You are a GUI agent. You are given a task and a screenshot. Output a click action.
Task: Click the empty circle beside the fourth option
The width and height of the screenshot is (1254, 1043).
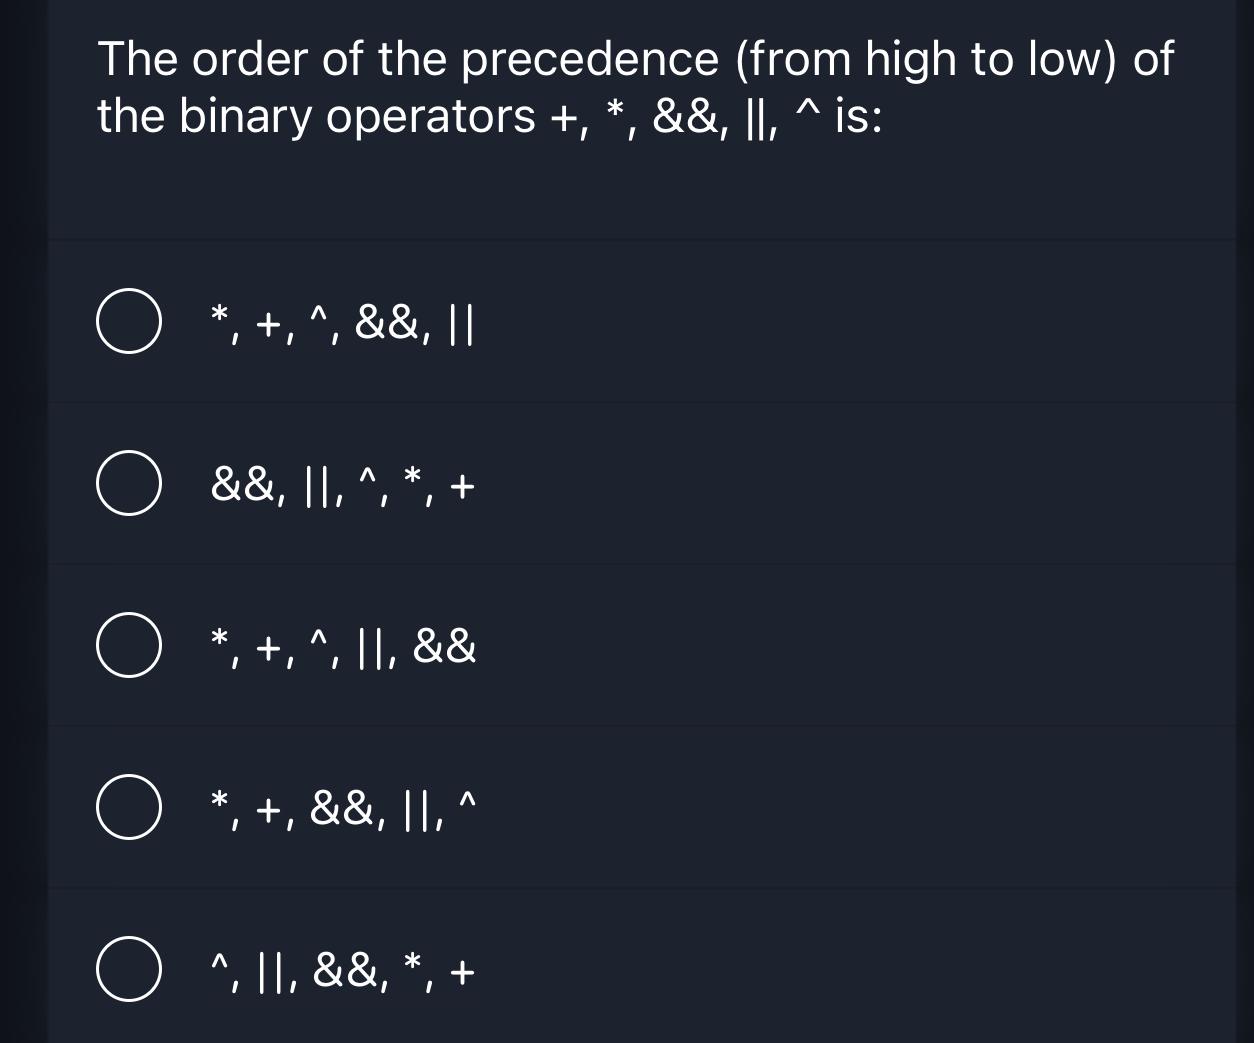[129, 807]
